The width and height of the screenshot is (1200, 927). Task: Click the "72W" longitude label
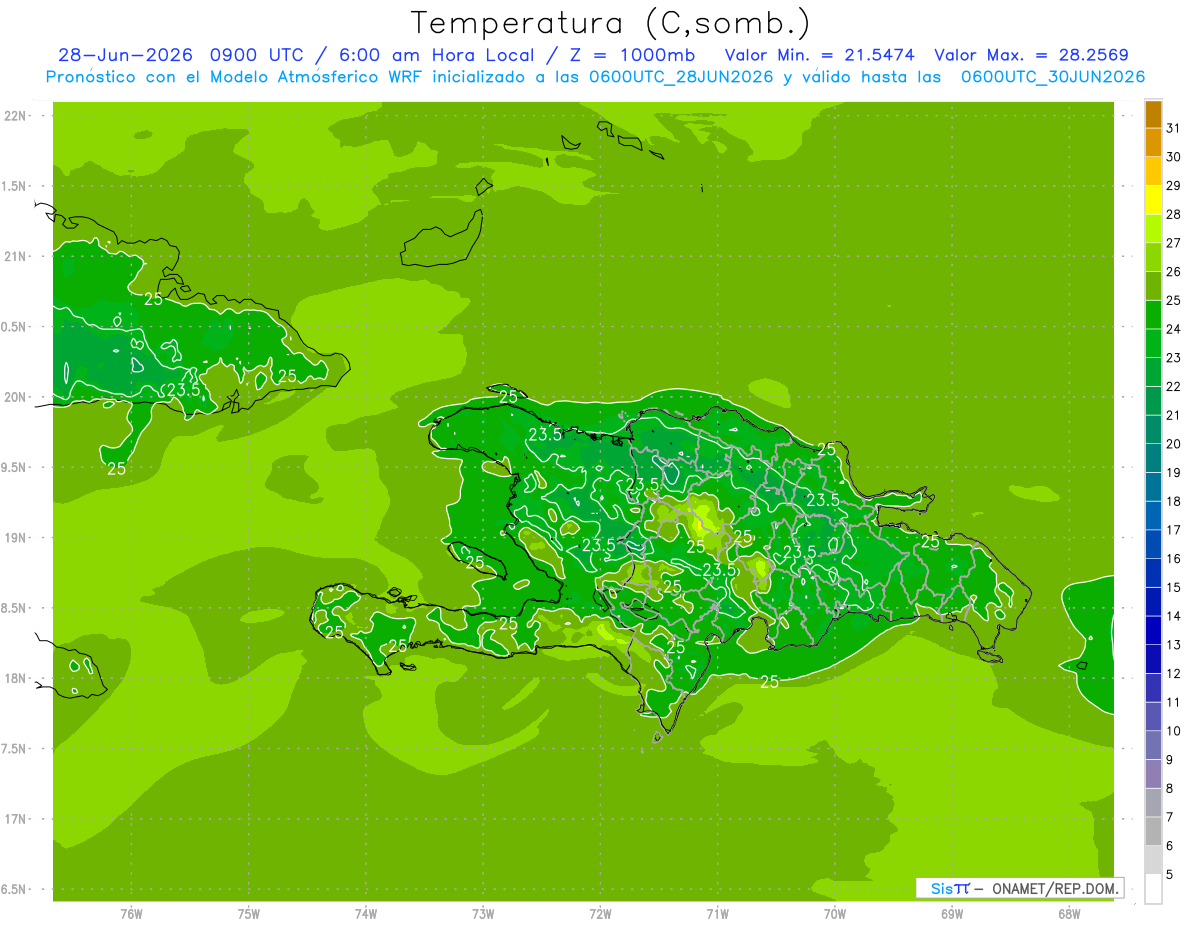coord(600,914)
